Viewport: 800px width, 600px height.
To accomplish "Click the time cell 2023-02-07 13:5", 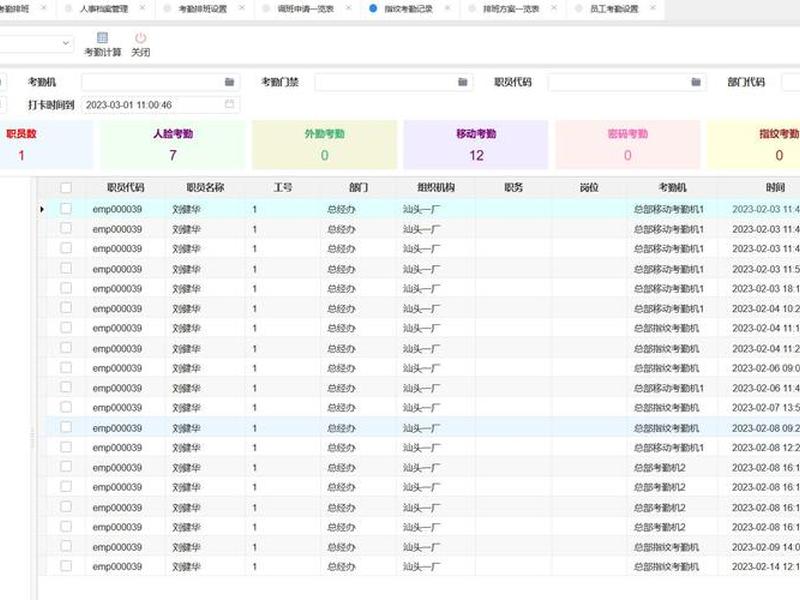I will click(766, 408).
